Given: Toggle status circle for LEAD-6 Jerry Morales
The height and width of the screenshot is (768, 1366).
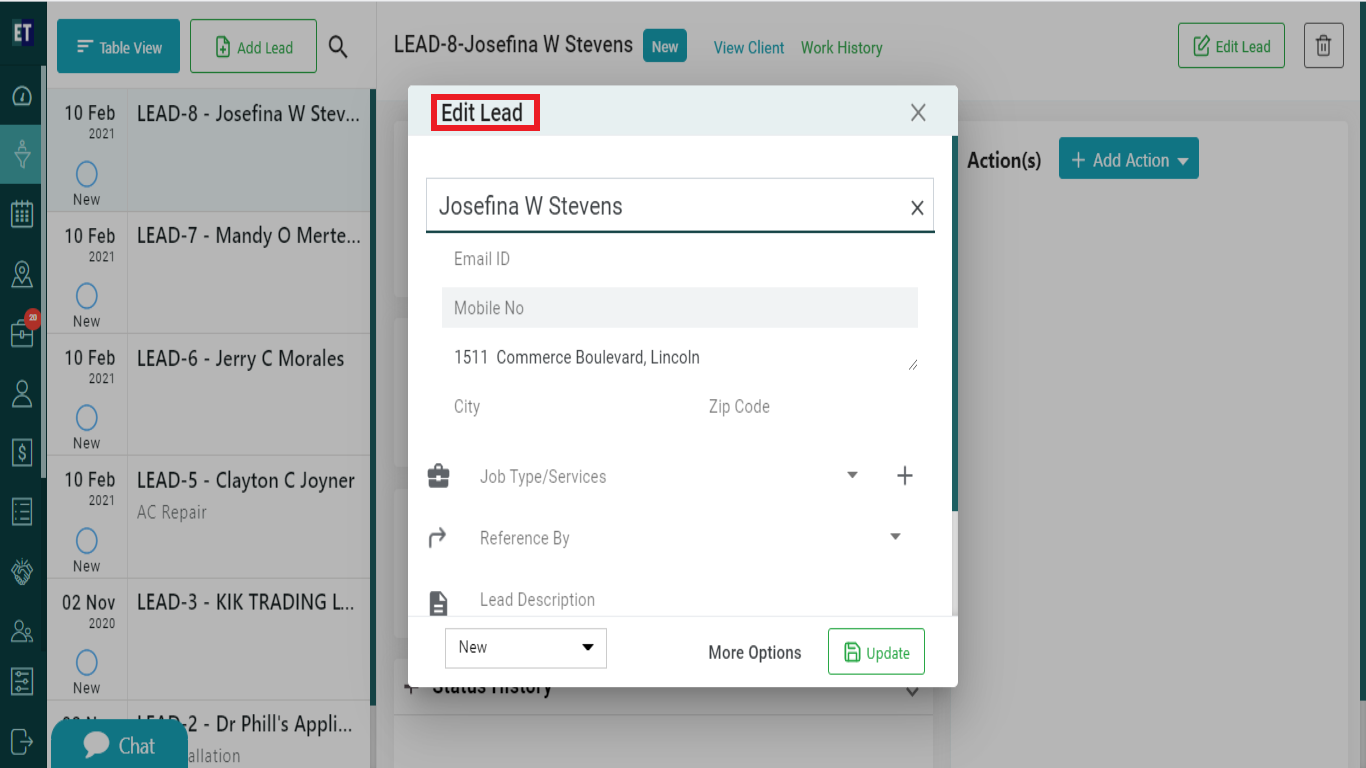Looking at the screenshot, I should 87,418.
